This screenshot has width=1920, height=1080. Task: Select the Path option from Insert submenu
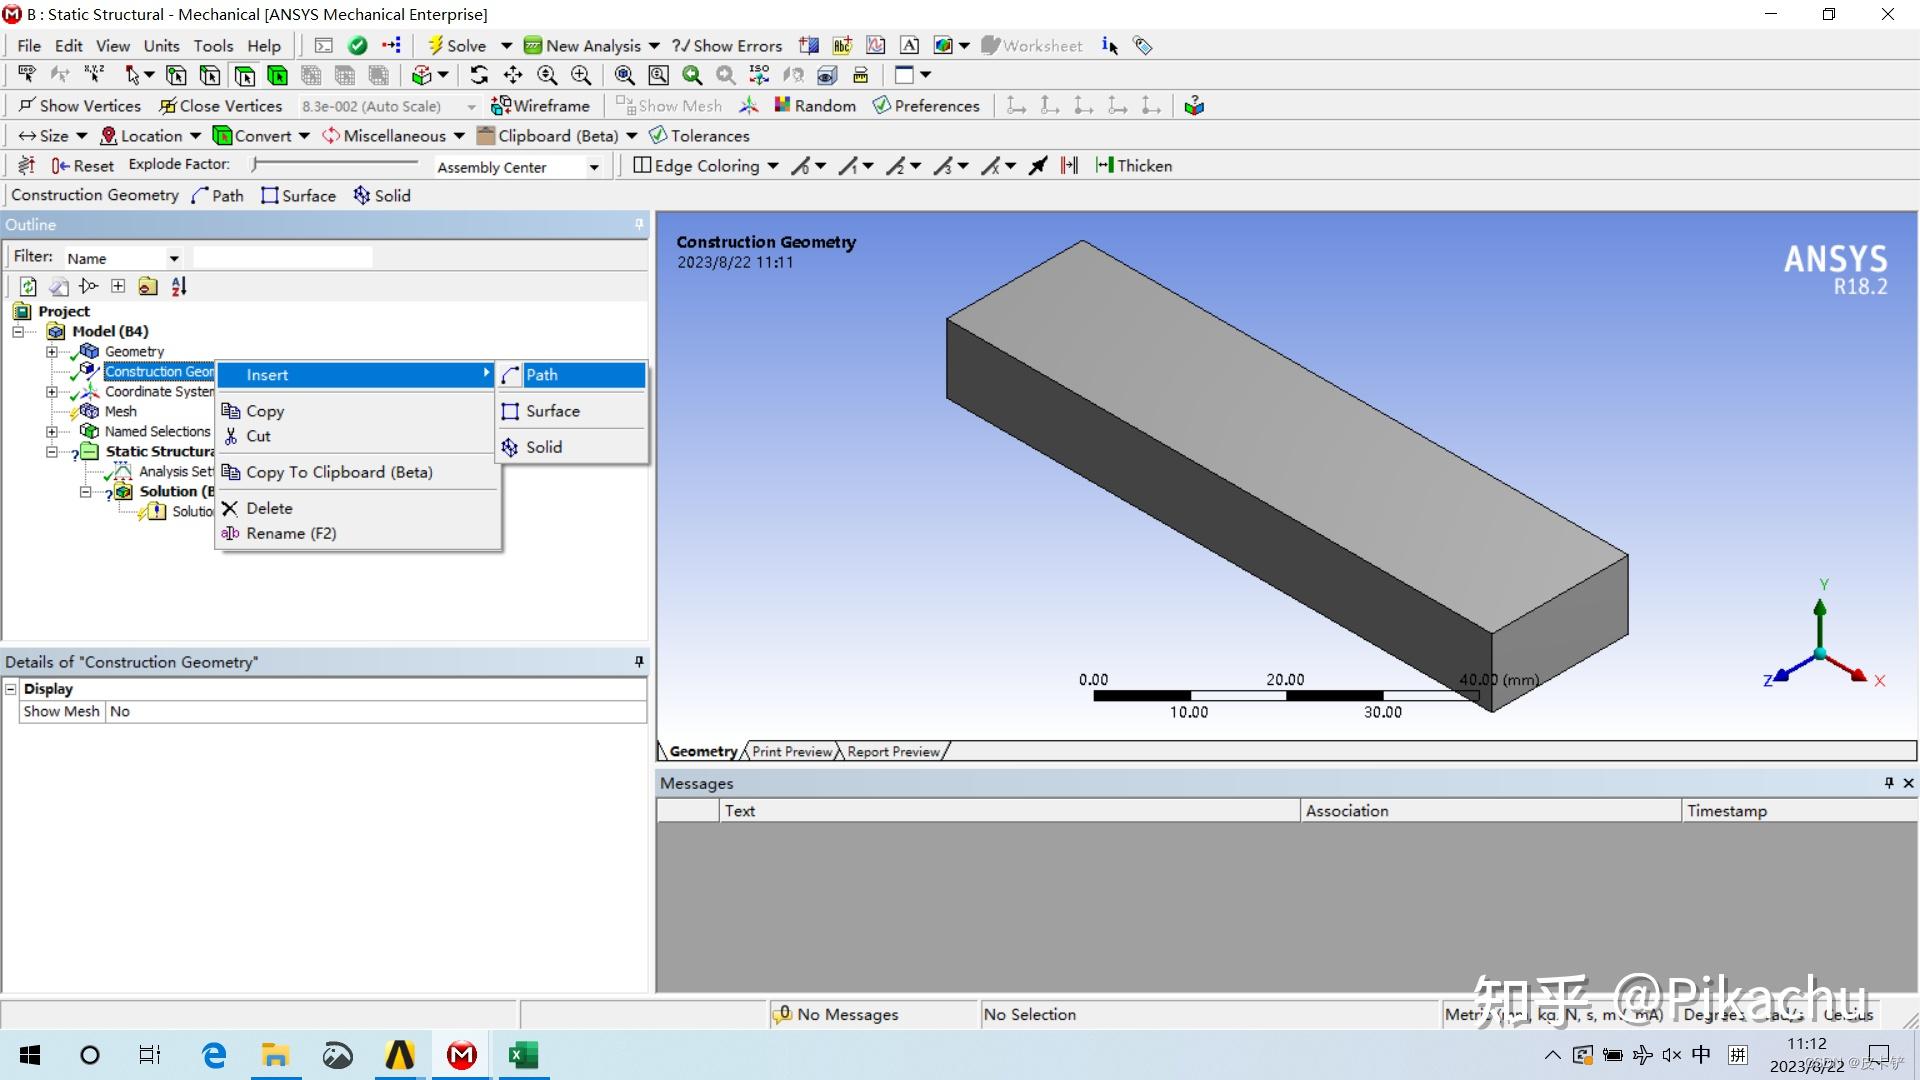543,375
